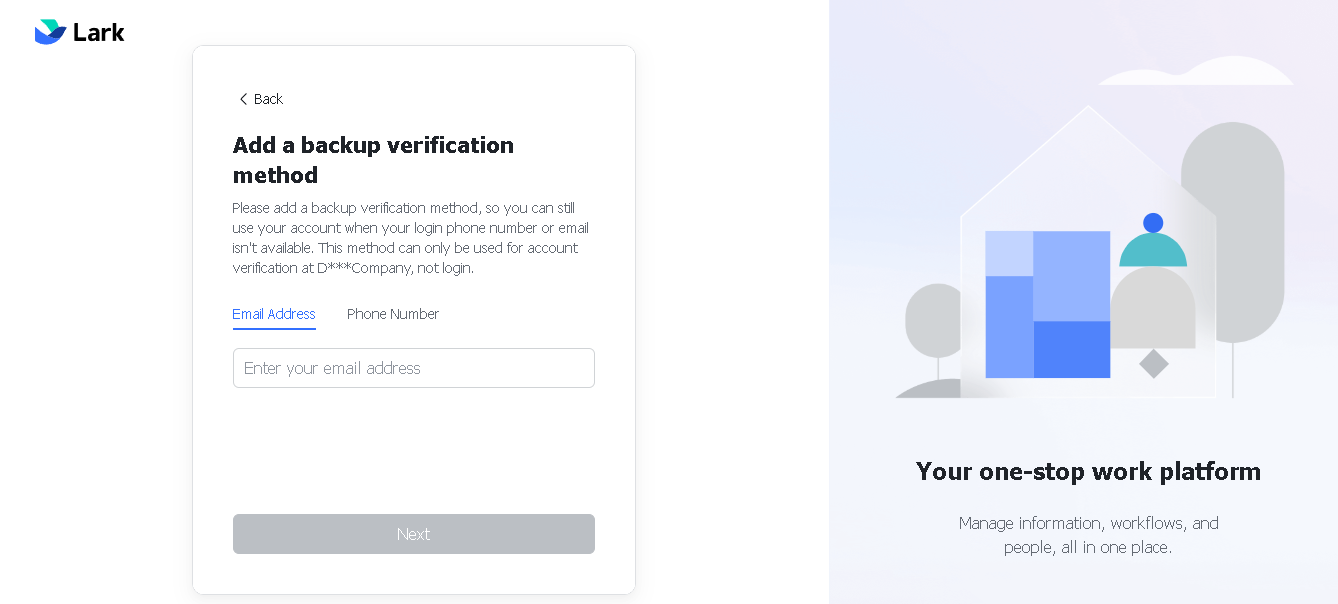
Task: Click the Back chevron arrow
Action: point(243,99)
